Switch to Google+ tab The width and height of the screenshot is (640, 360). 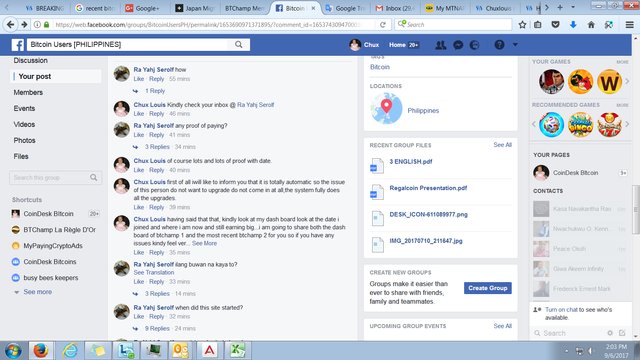point(143,8)
